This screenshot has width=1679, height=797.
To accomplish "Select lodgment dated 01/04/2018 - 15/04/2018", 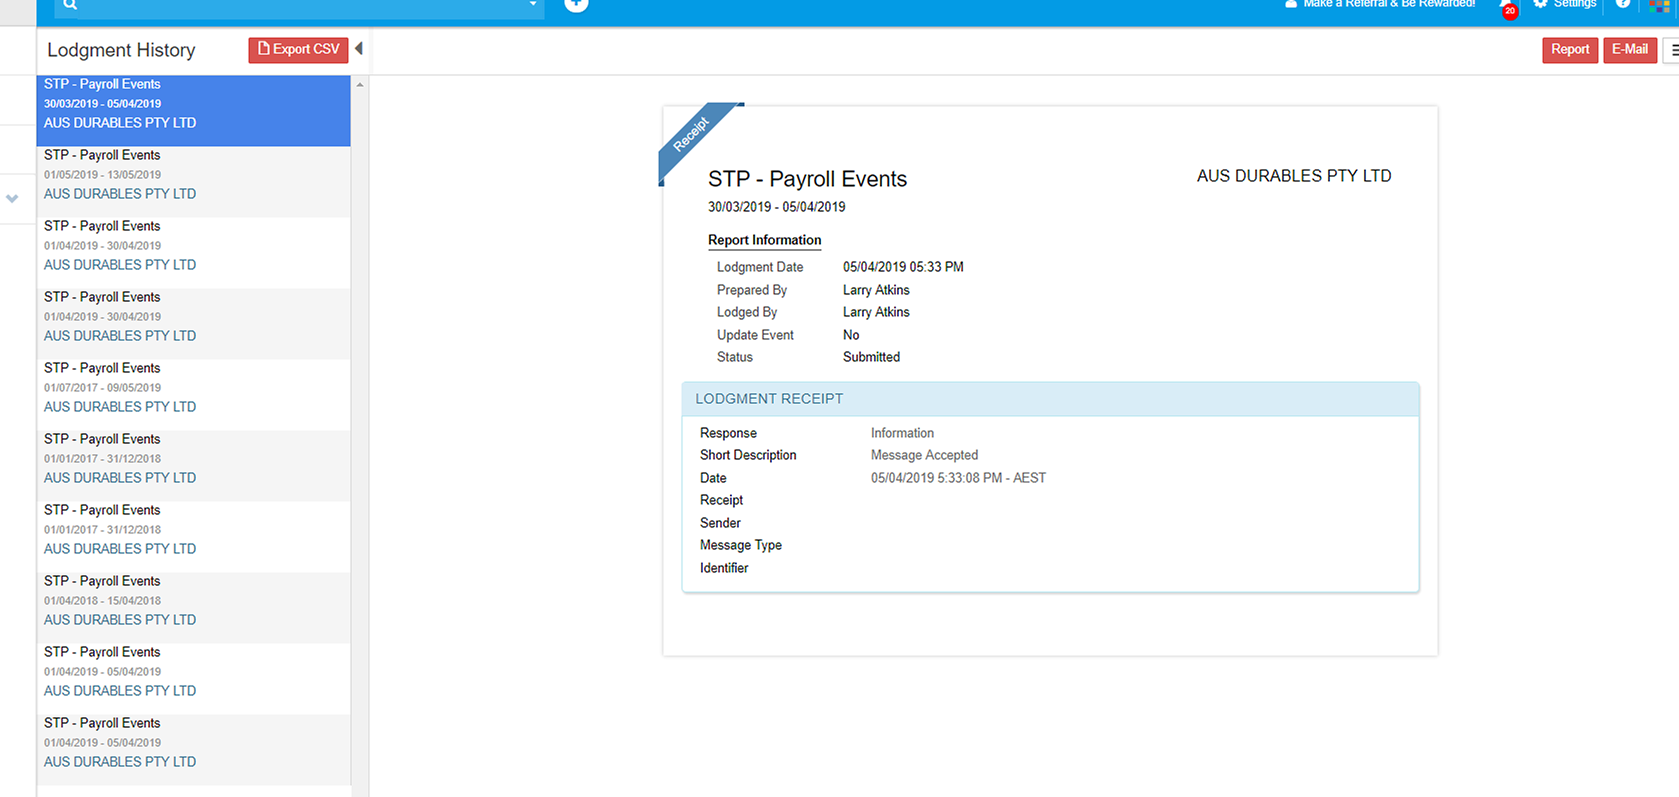I will click(x=193, y=601).
